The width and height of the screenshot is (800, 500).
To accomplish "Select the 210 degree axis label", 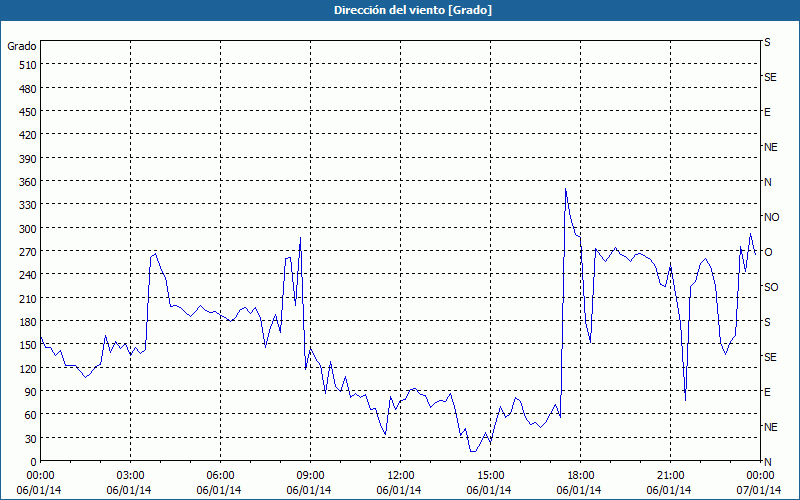I will [28, 298].
